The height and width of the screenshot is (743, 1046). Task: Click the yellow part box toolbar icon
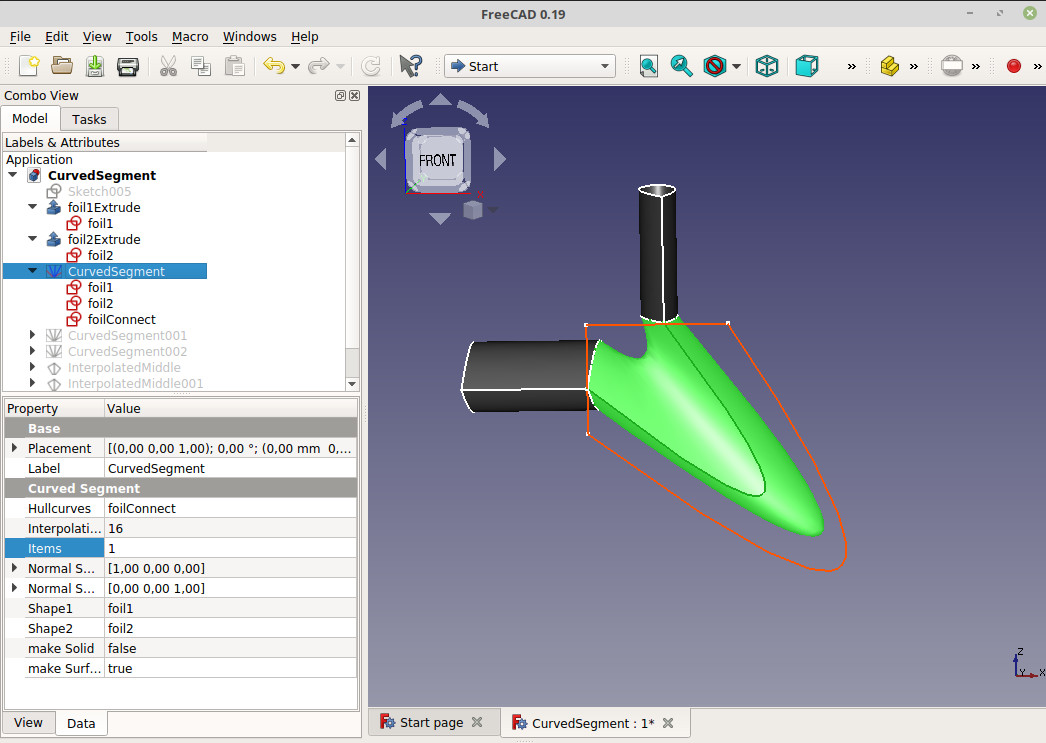coord(889,66)
